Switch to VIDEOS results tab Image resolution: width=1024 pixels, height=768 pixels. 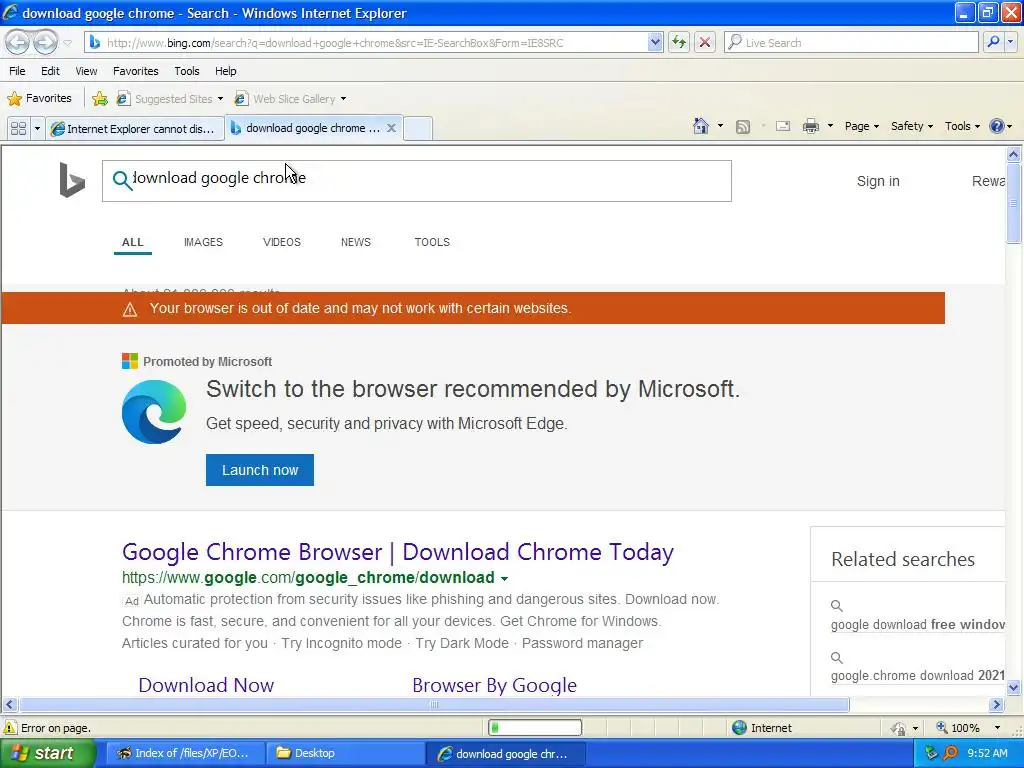tap(281, 242)
